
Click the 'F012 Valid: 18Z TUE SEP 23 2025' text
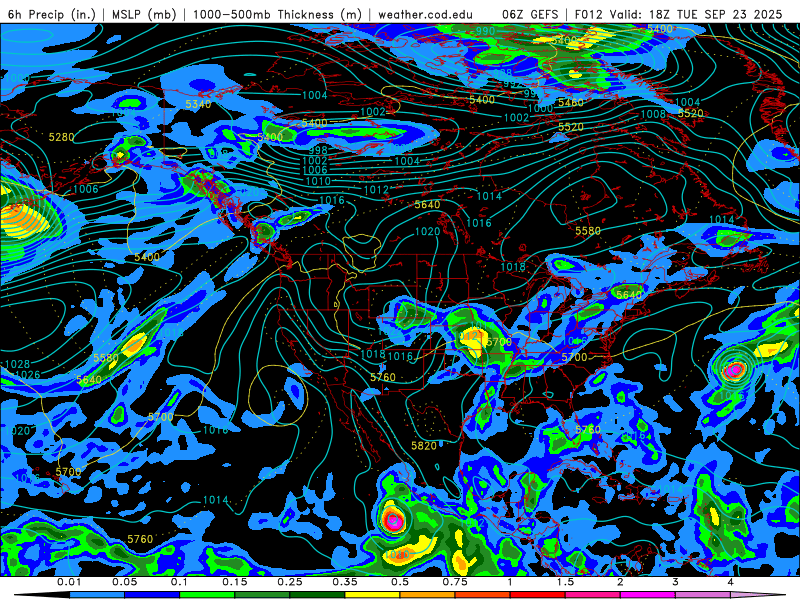point(678,14)
